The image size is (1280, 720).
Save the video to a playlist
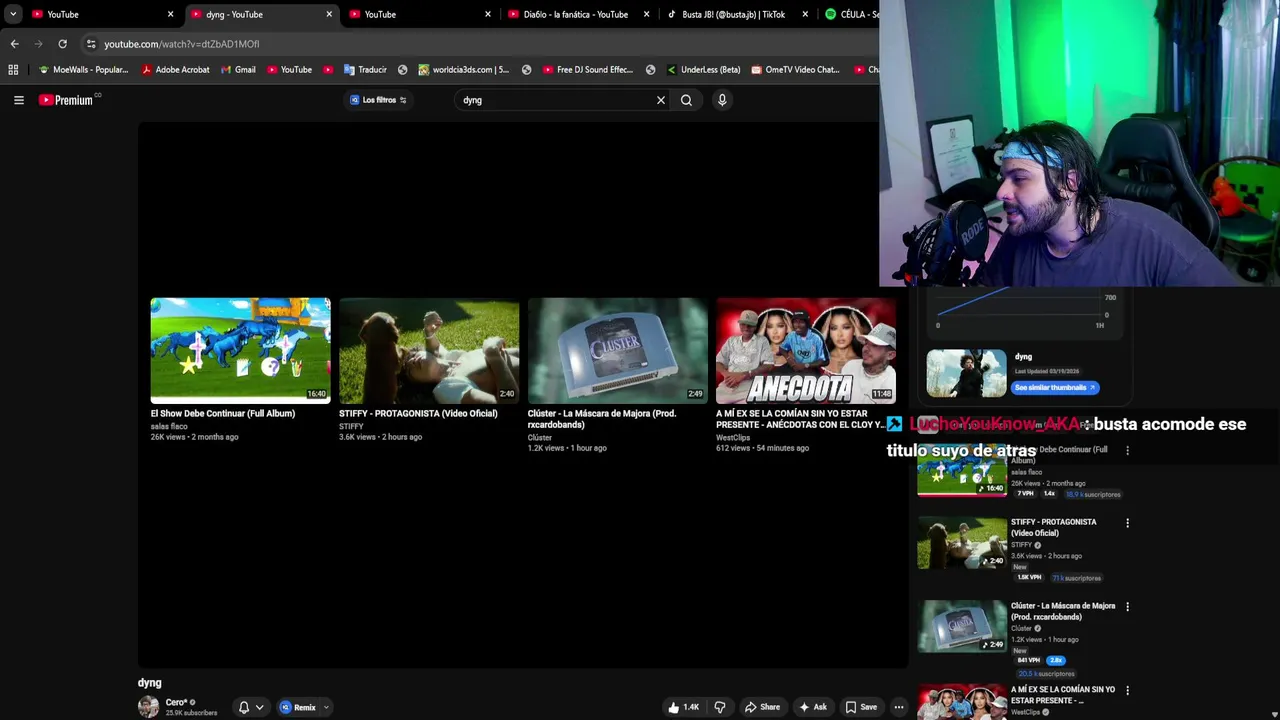tap(861, 707)
